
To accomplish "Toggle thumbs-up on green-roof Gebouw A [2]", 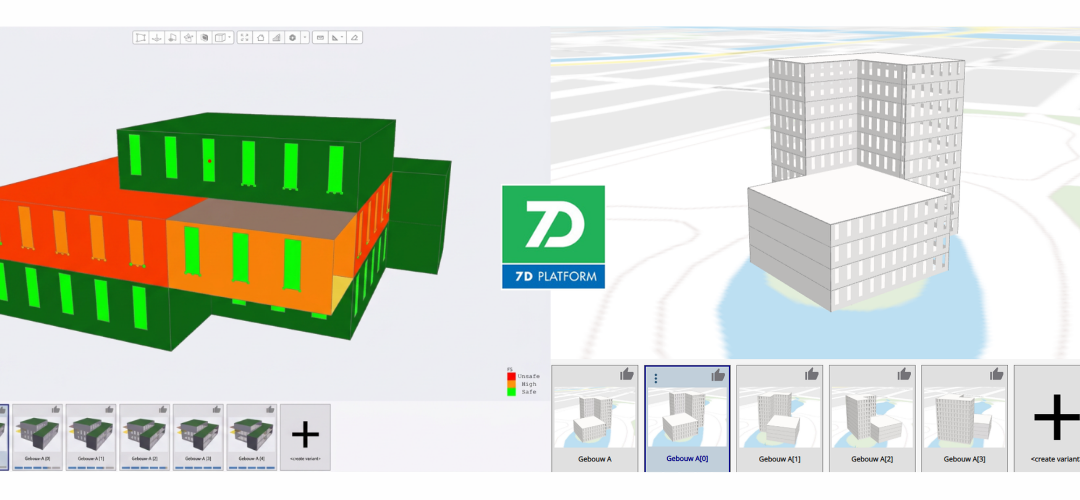I will click(163, 410).
